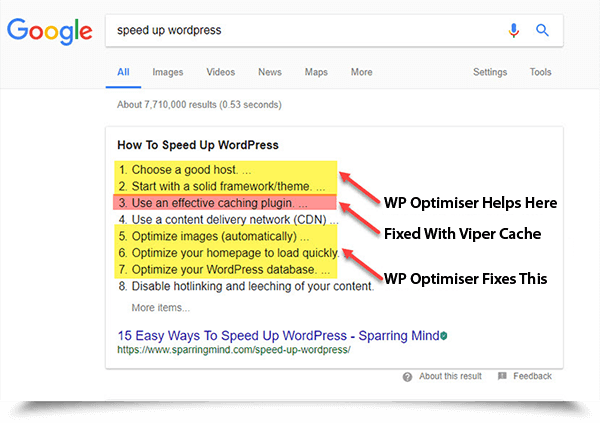
Task: Select the All results tab
Action: (x=123, y=72)
